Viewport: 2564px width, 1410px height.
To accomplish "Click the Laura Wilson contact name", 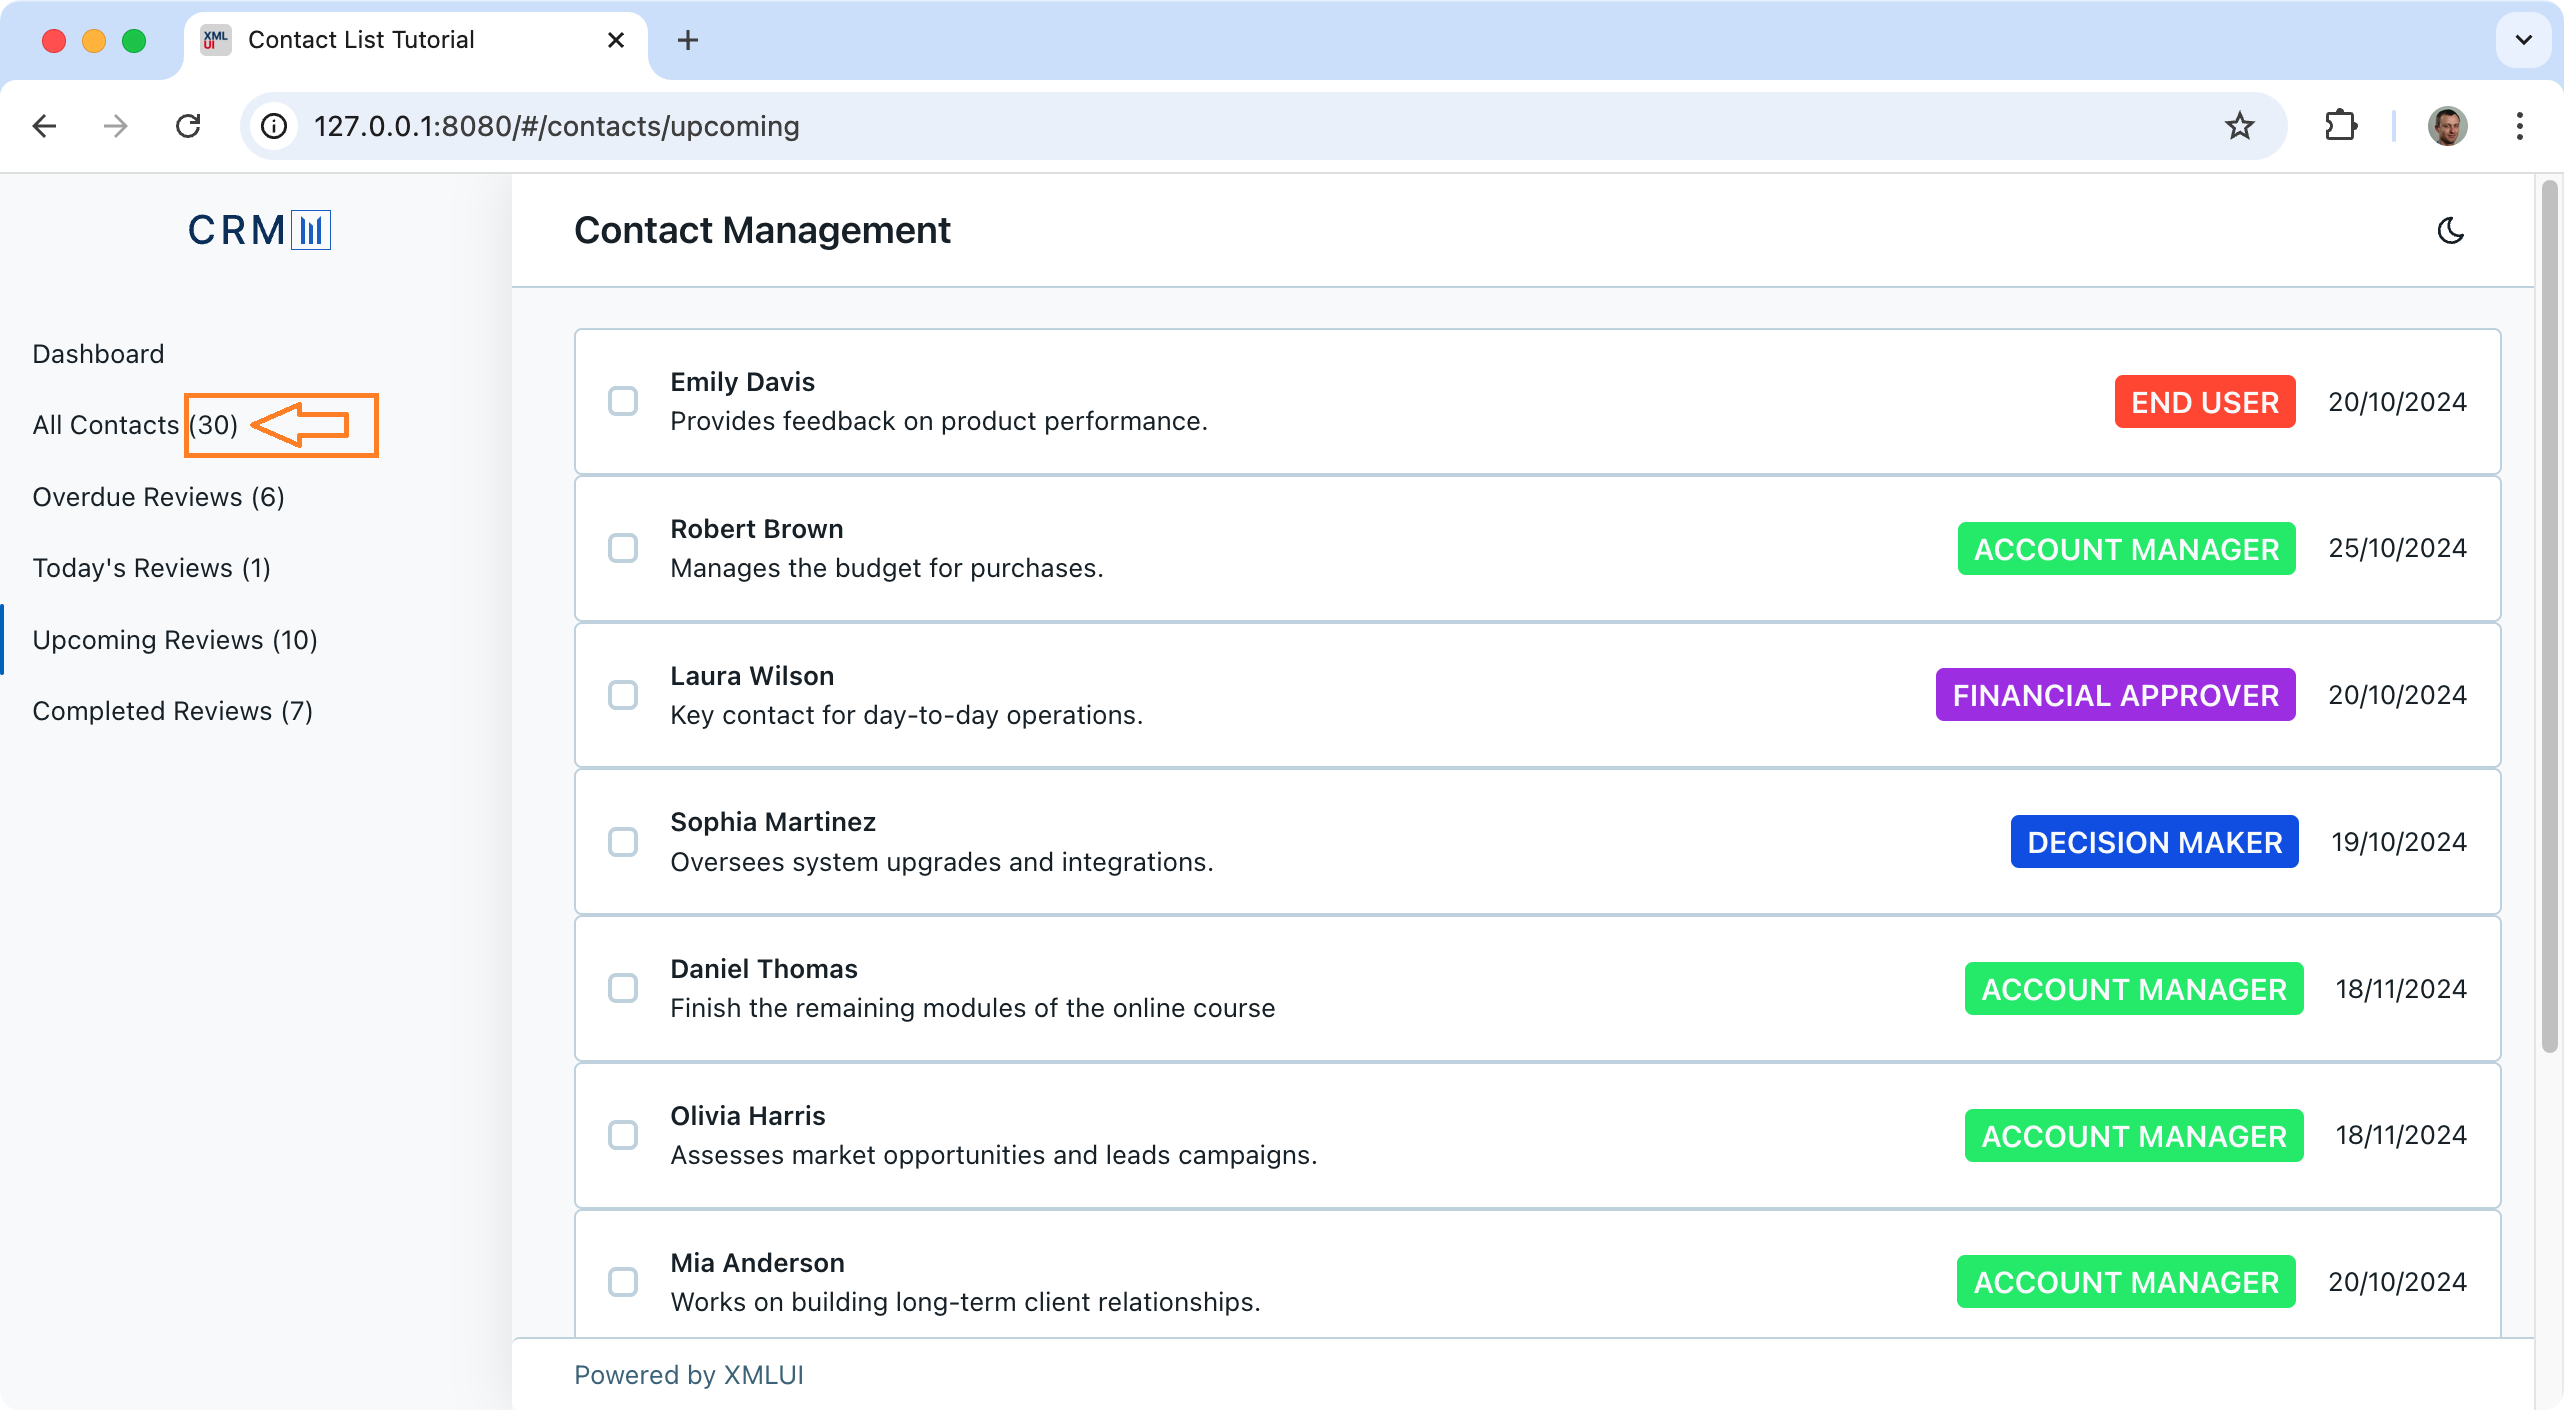I will pos(752,676).
